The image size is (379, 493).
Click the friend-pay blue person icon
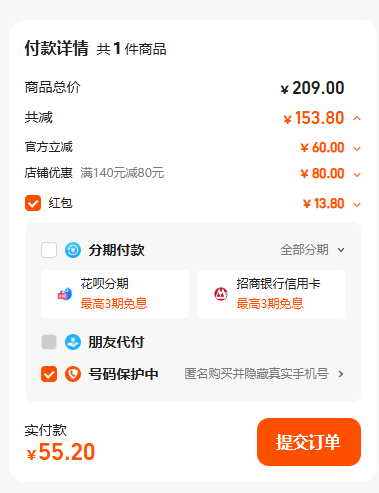pyautogui.click(x=73, y=342)
